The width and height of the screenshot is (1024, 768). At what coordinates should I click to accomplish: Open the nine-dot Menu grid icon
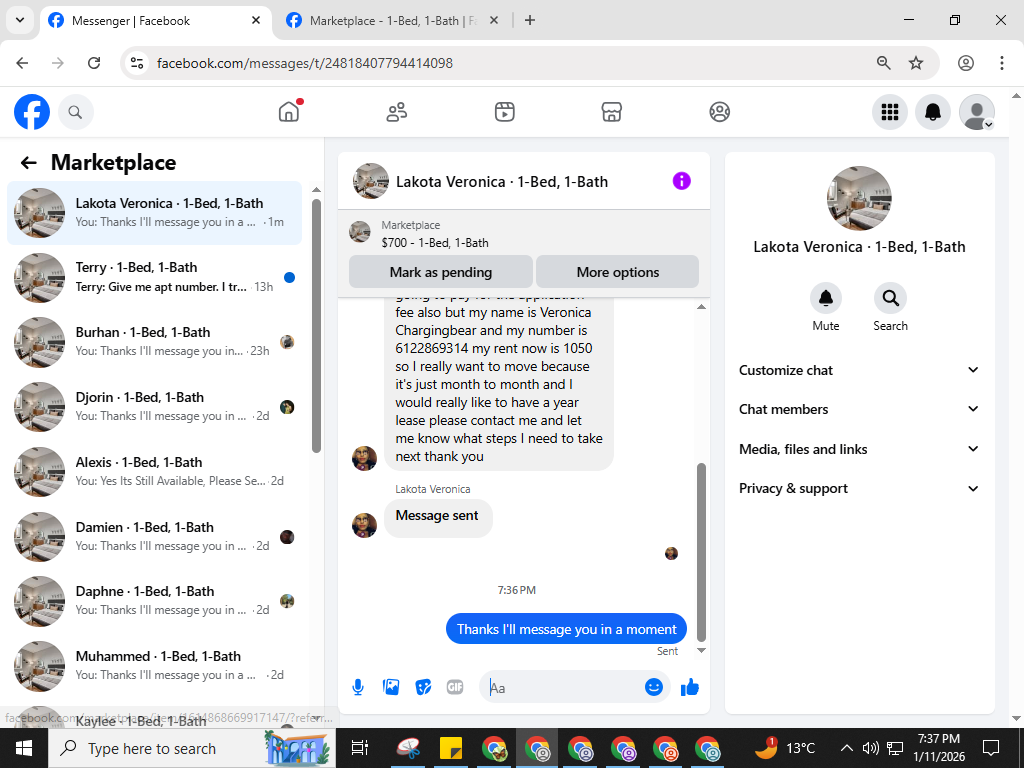(889, 112)
